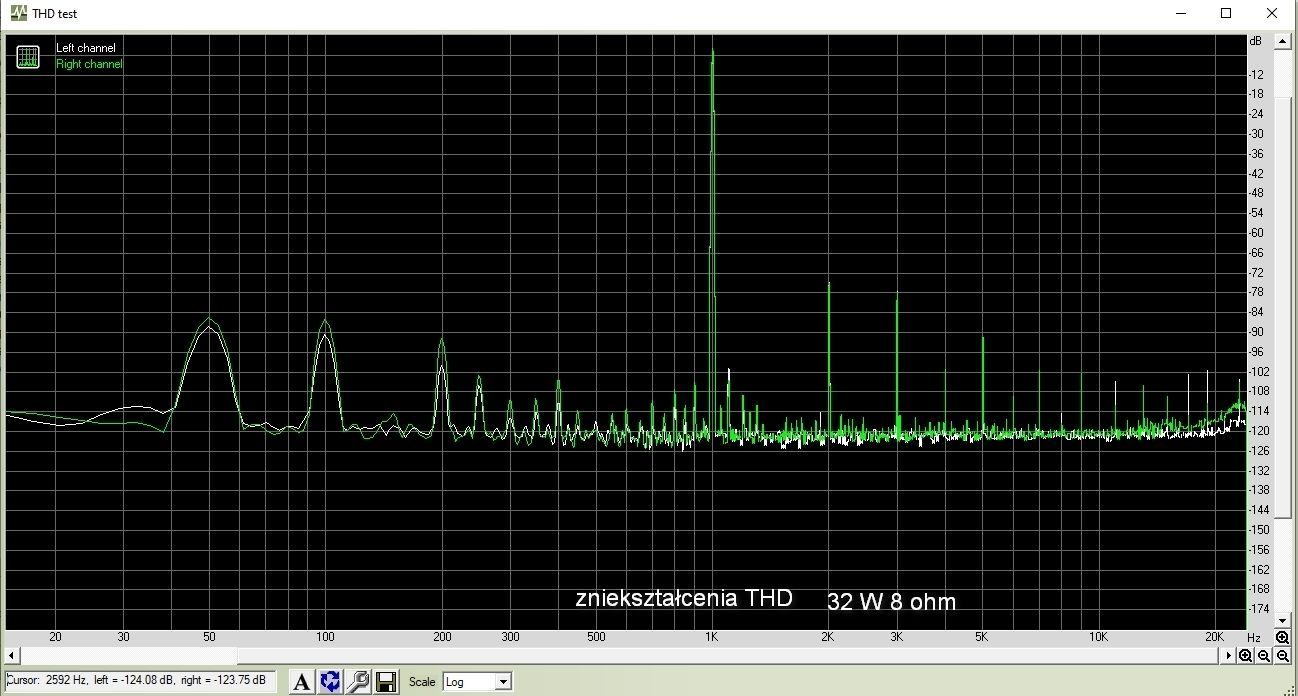This screenshot has width=1298, height=696.
Task: Zoom out on the vertical dB axis
Action: 1282,656
